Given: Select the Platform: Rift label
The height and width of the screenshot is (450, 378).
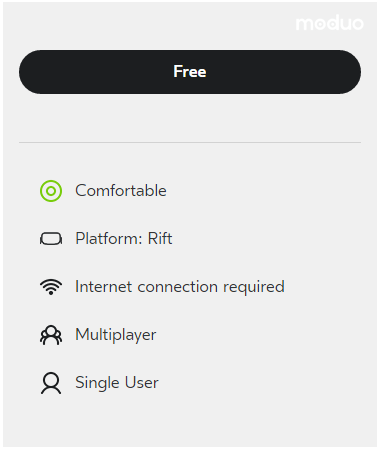Looking at the screenshot, I should (124, 239).
